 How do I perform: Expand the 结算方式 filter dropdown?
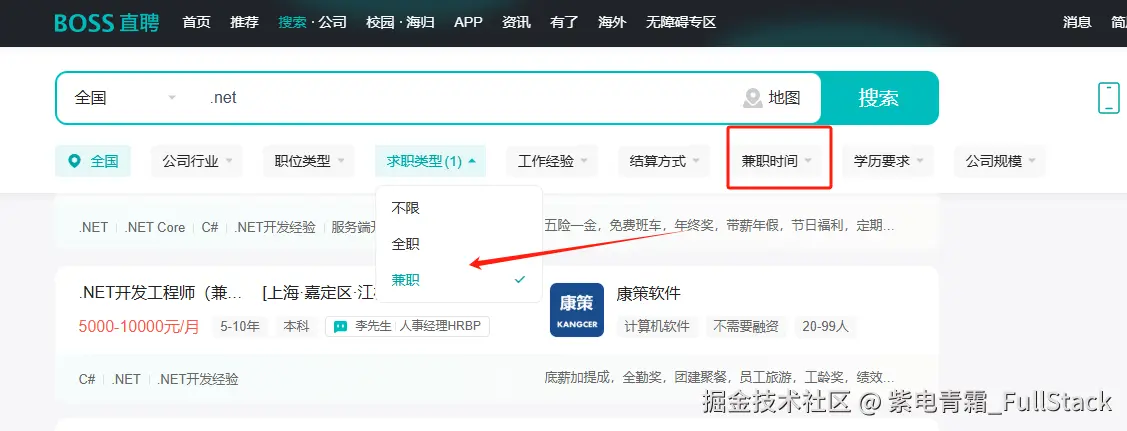point(664,161)
